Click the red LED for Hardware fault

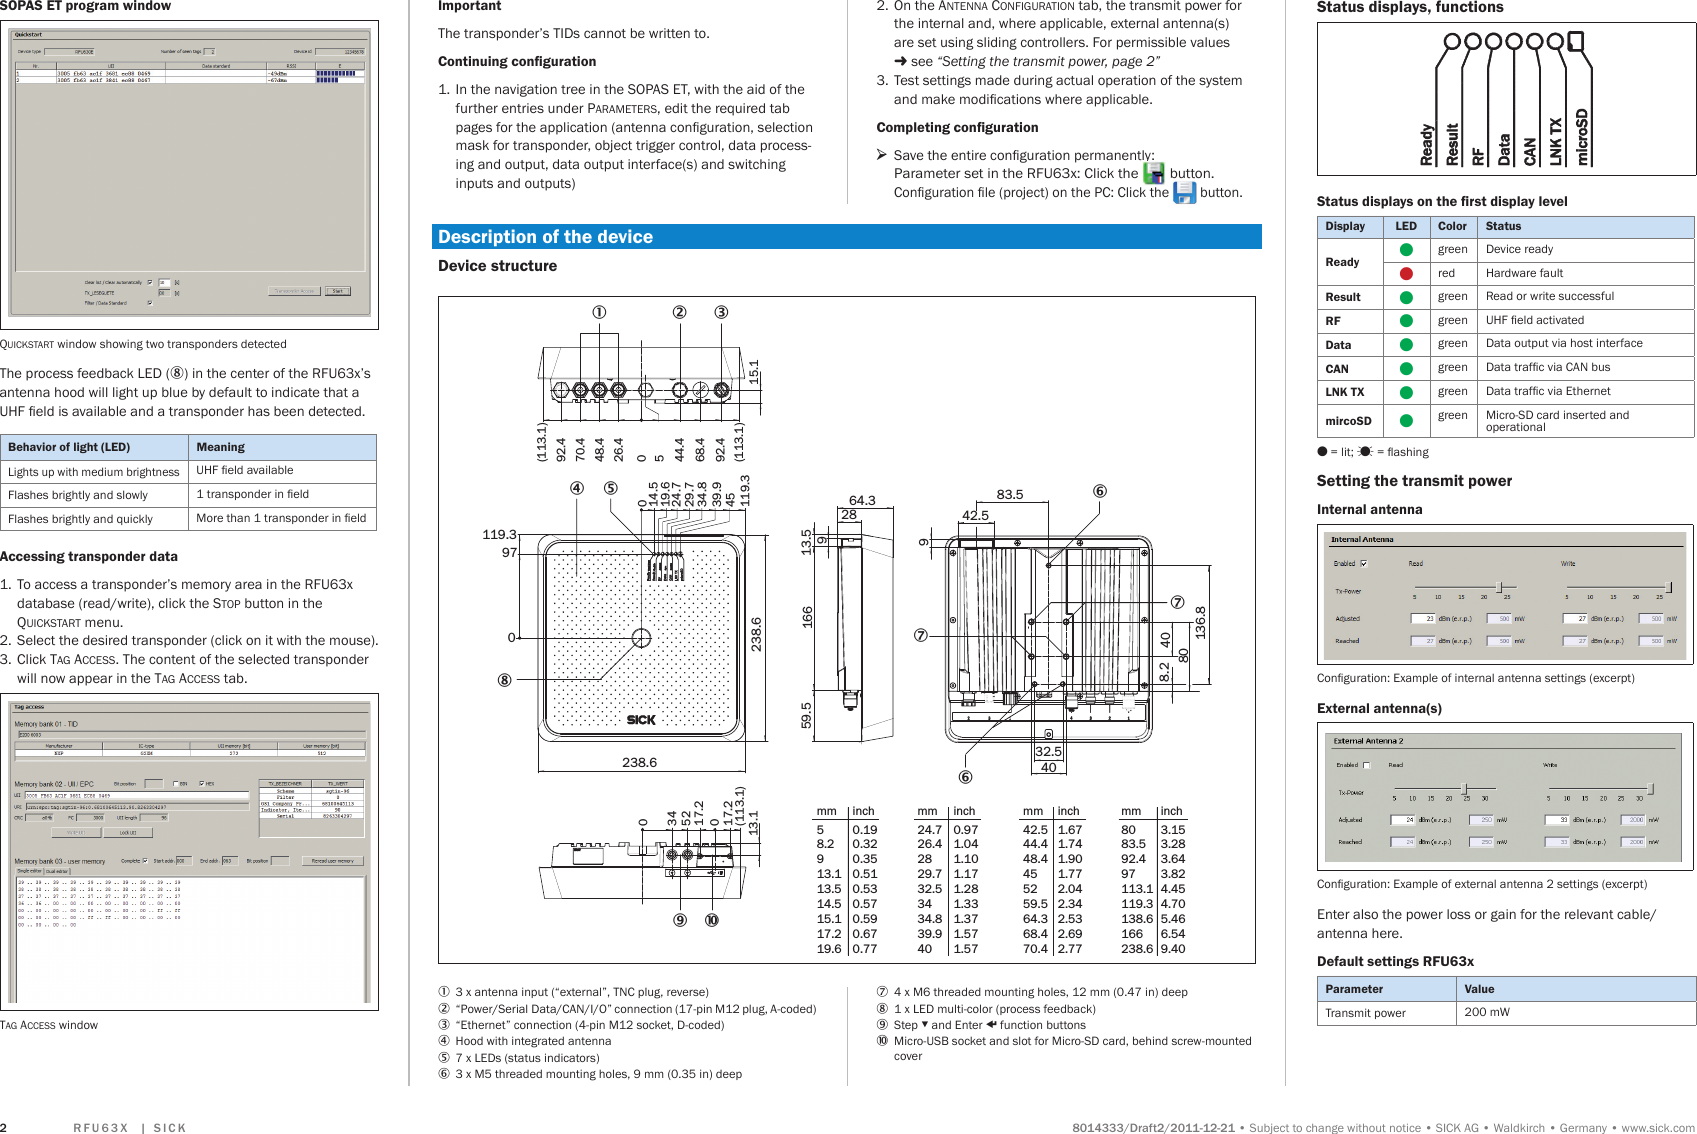click(x=1406, y=273)
